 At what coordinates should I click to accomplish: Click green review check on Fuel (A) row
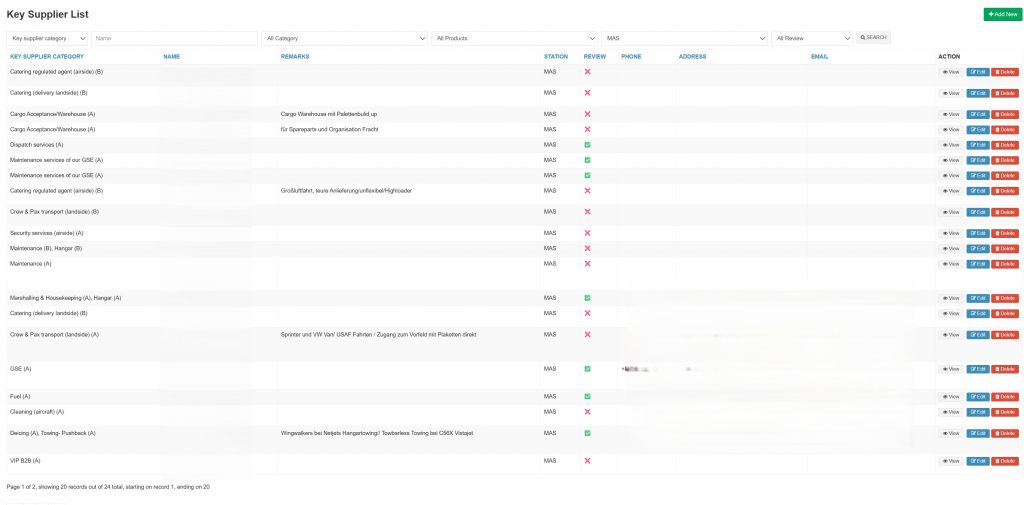587,397
